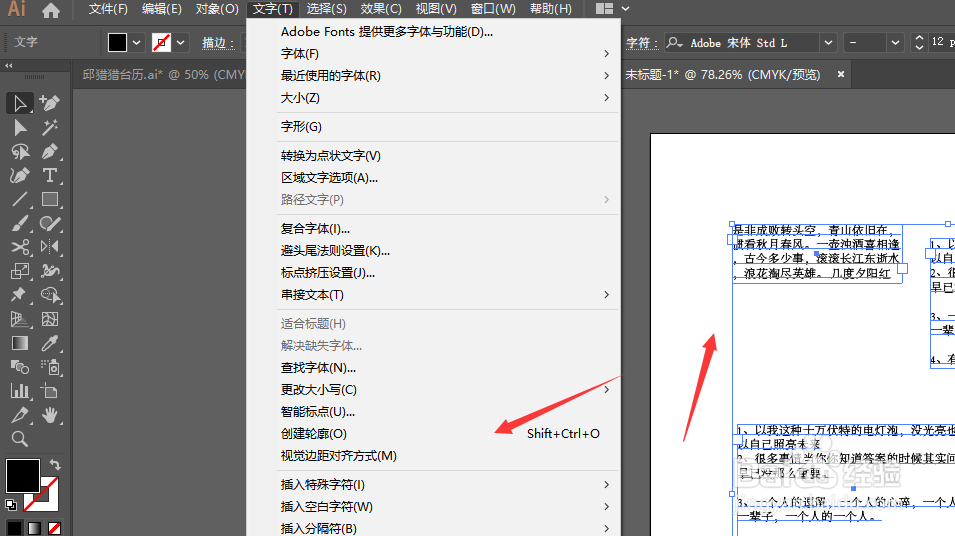Image resolution: width=955 pixels, height=536 pixels.
Task: Select the Gradient tool
Action: pyautogui.click(x=19, y=344)
